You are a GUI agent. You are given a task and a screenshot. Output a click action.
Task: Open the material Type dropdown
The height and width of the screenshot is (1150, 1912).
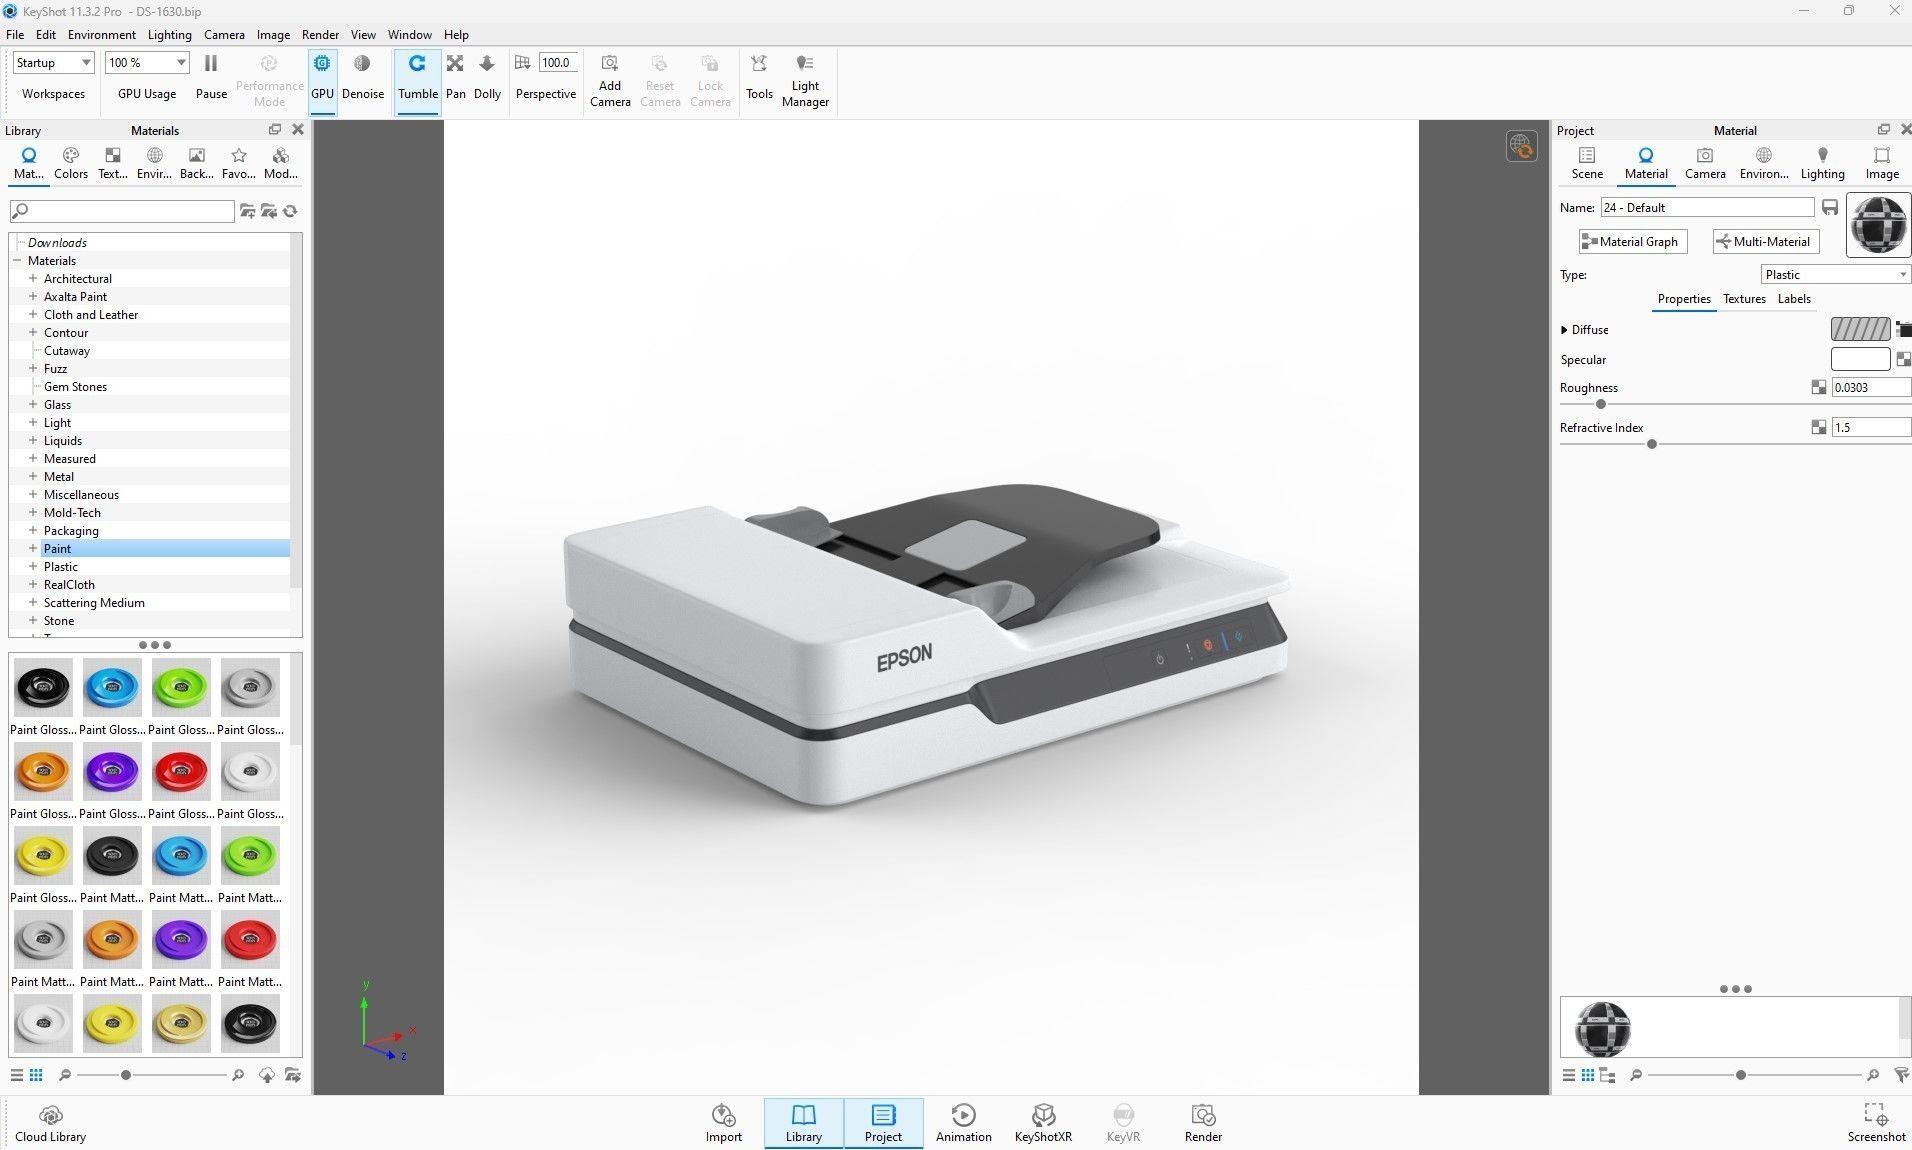(1836, 275)
